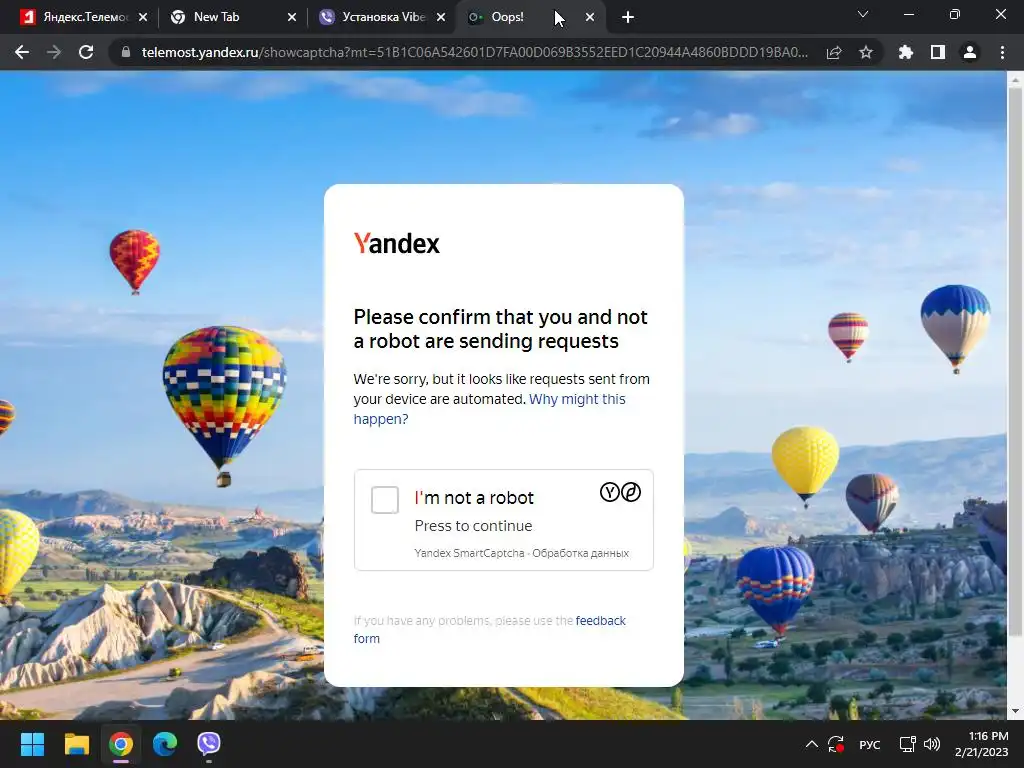Click the page vertical scrollbar

[1015, 362]
